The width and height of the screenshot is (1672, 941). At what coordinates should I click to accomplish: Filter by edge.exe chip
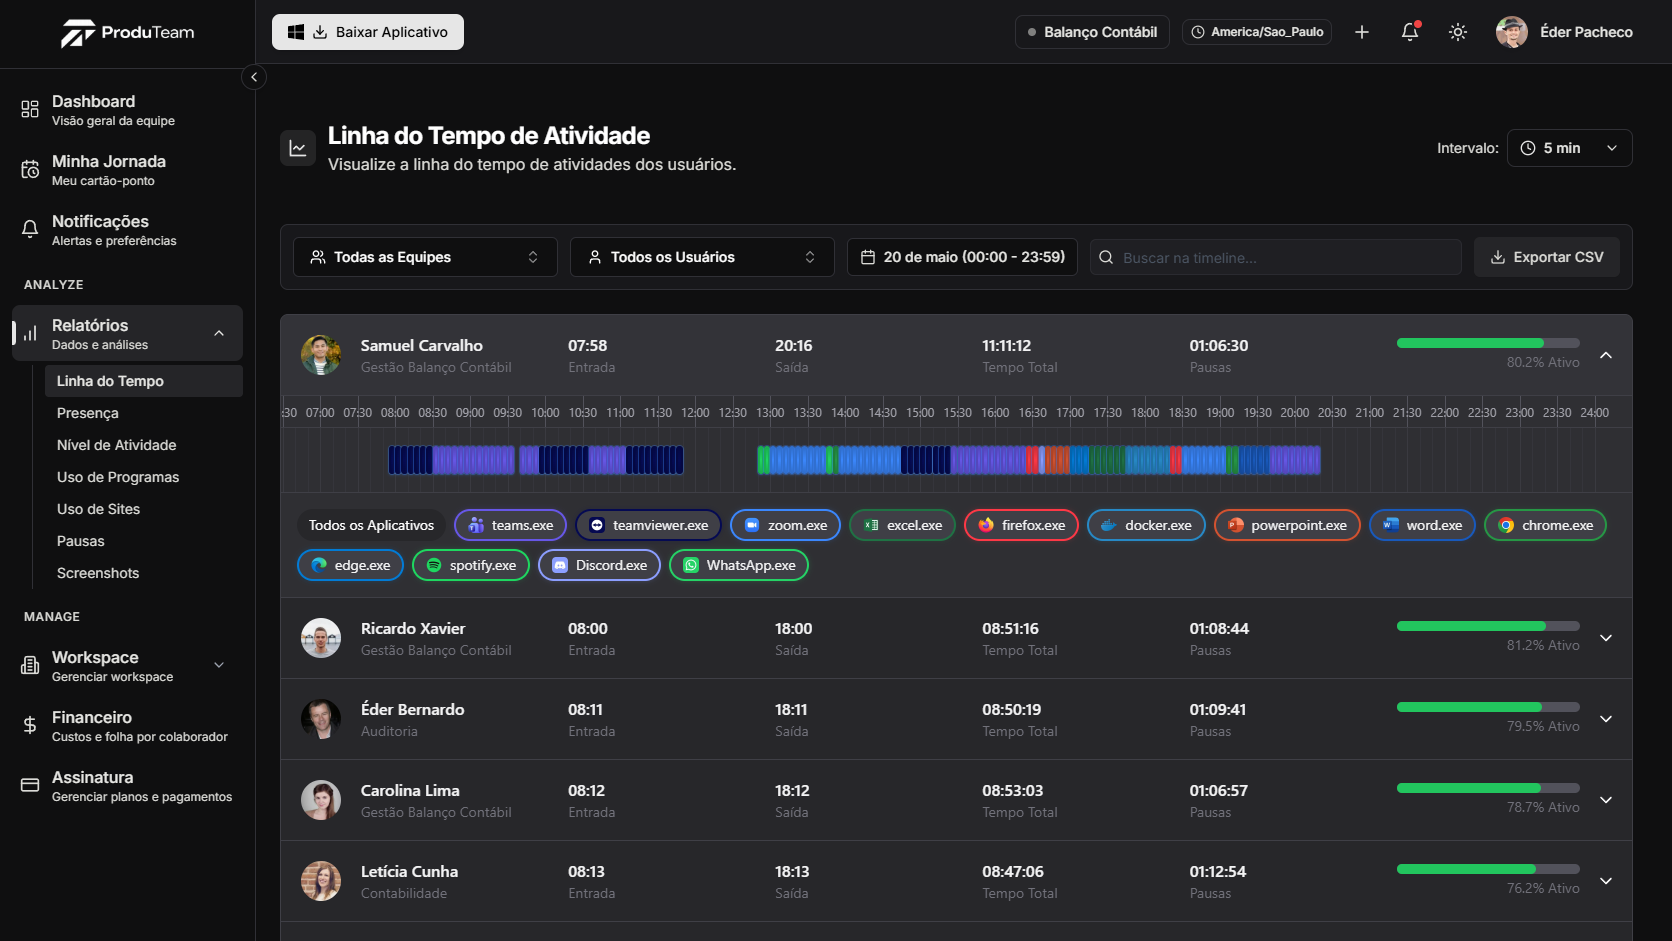coord(351,565)
